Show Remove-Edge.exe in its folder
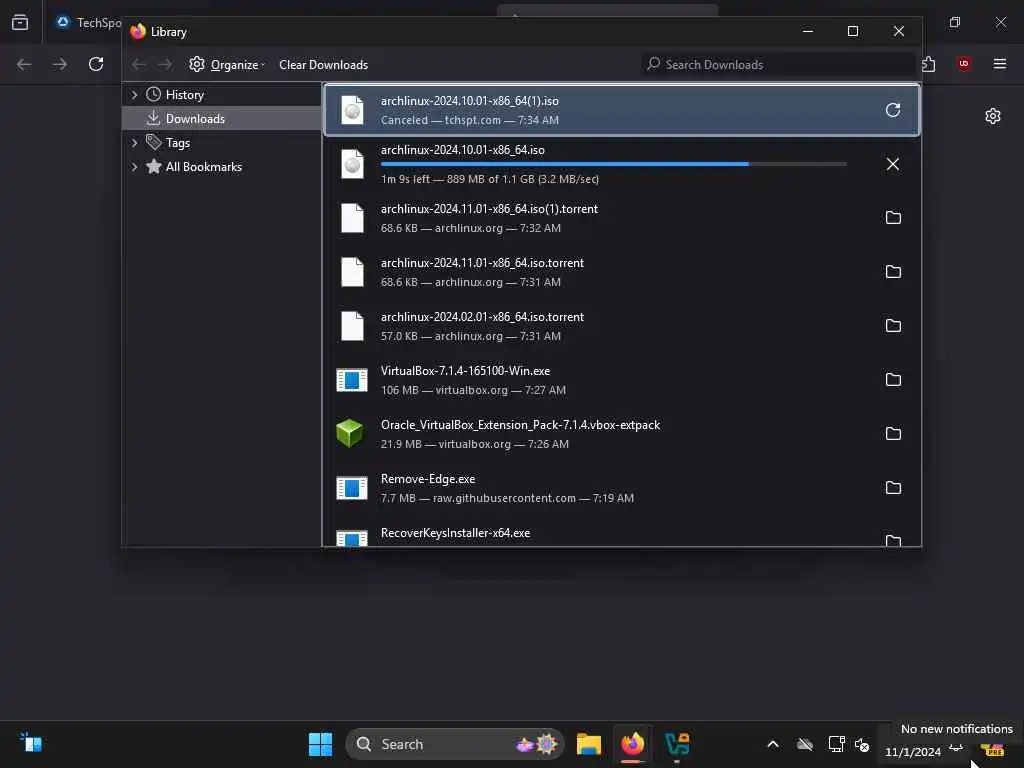Image resolution: width=1024 pixels, height=768 pixels. pyautogui.click(x=893, y=488)
